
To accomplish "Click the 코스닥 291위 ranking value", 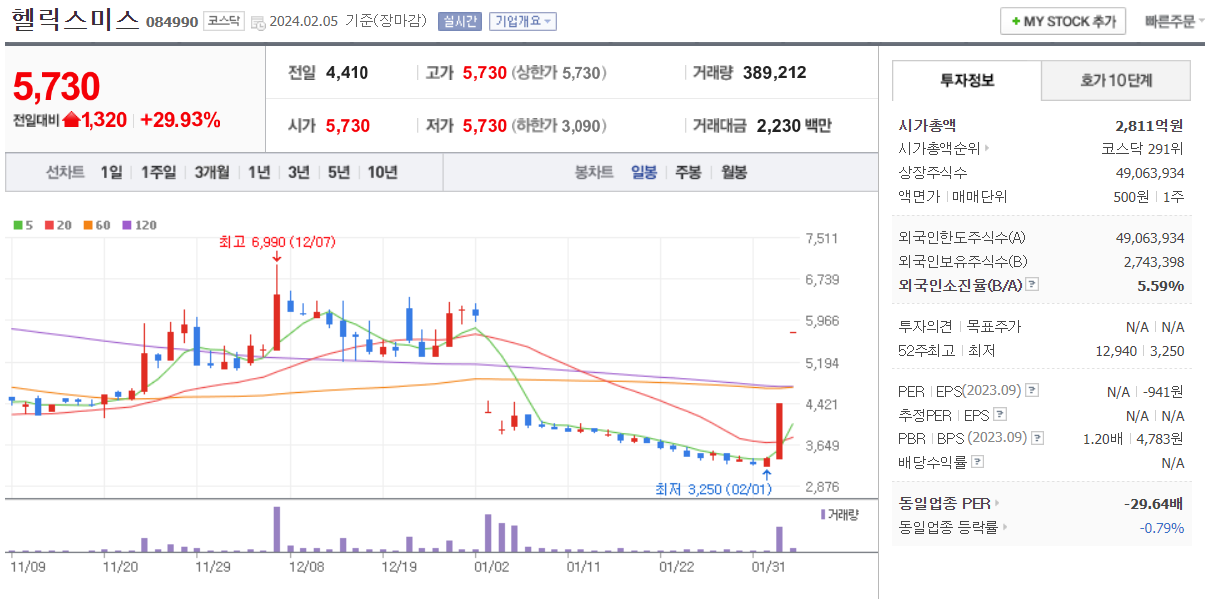I will [1143, 149].
